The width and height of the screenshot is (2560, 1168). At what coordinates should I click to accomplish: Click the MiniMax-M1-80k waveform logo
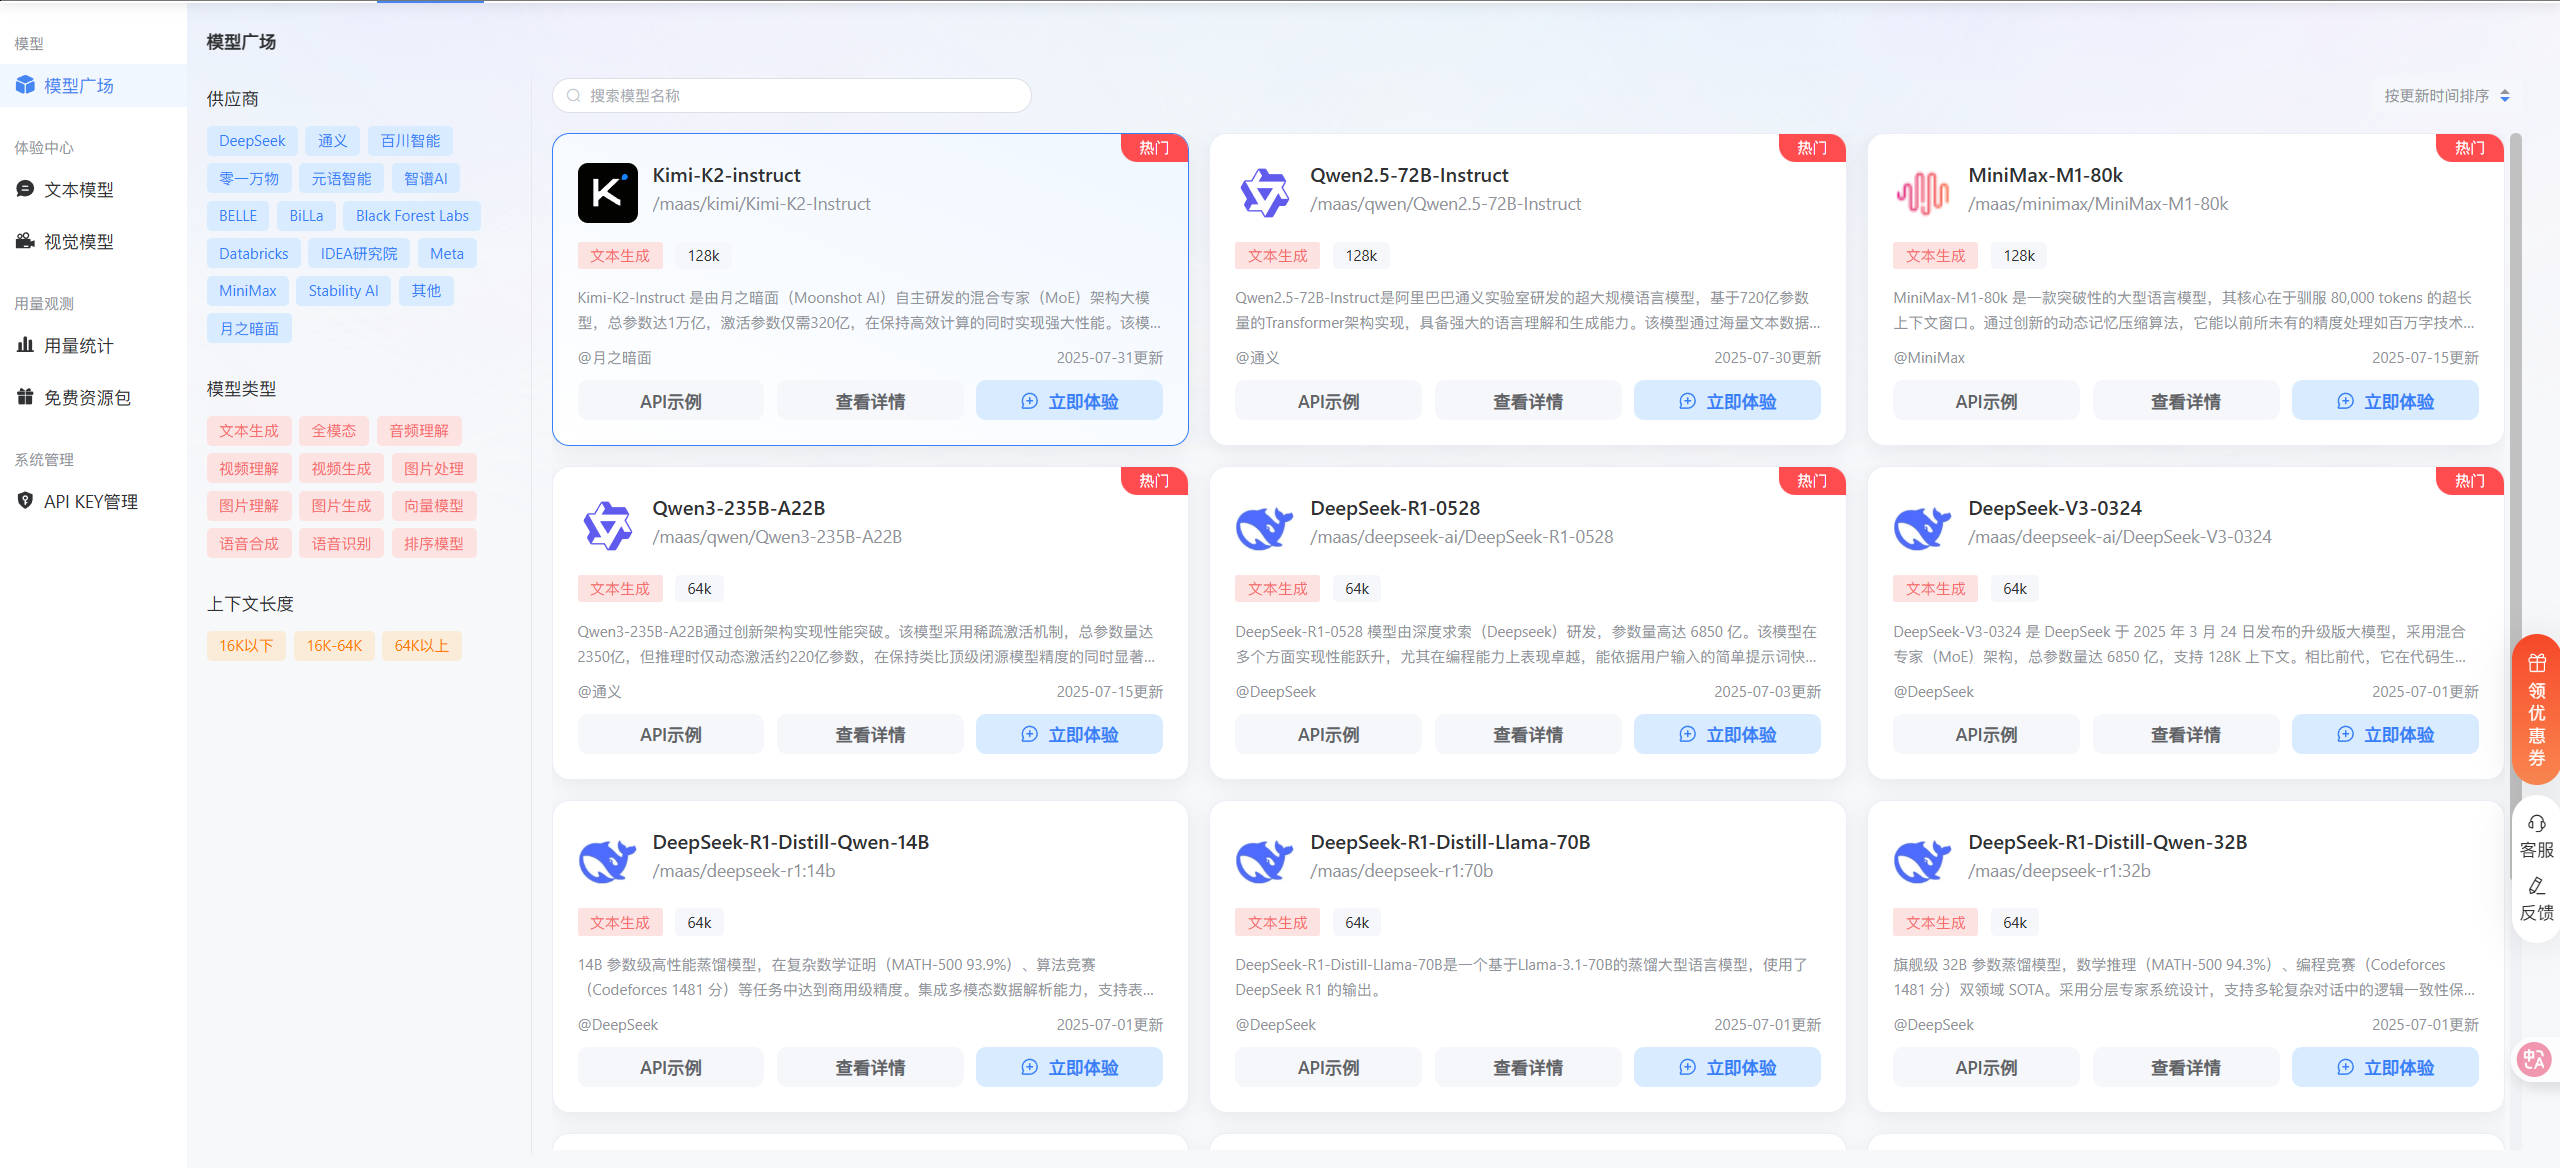[1923, 193]
